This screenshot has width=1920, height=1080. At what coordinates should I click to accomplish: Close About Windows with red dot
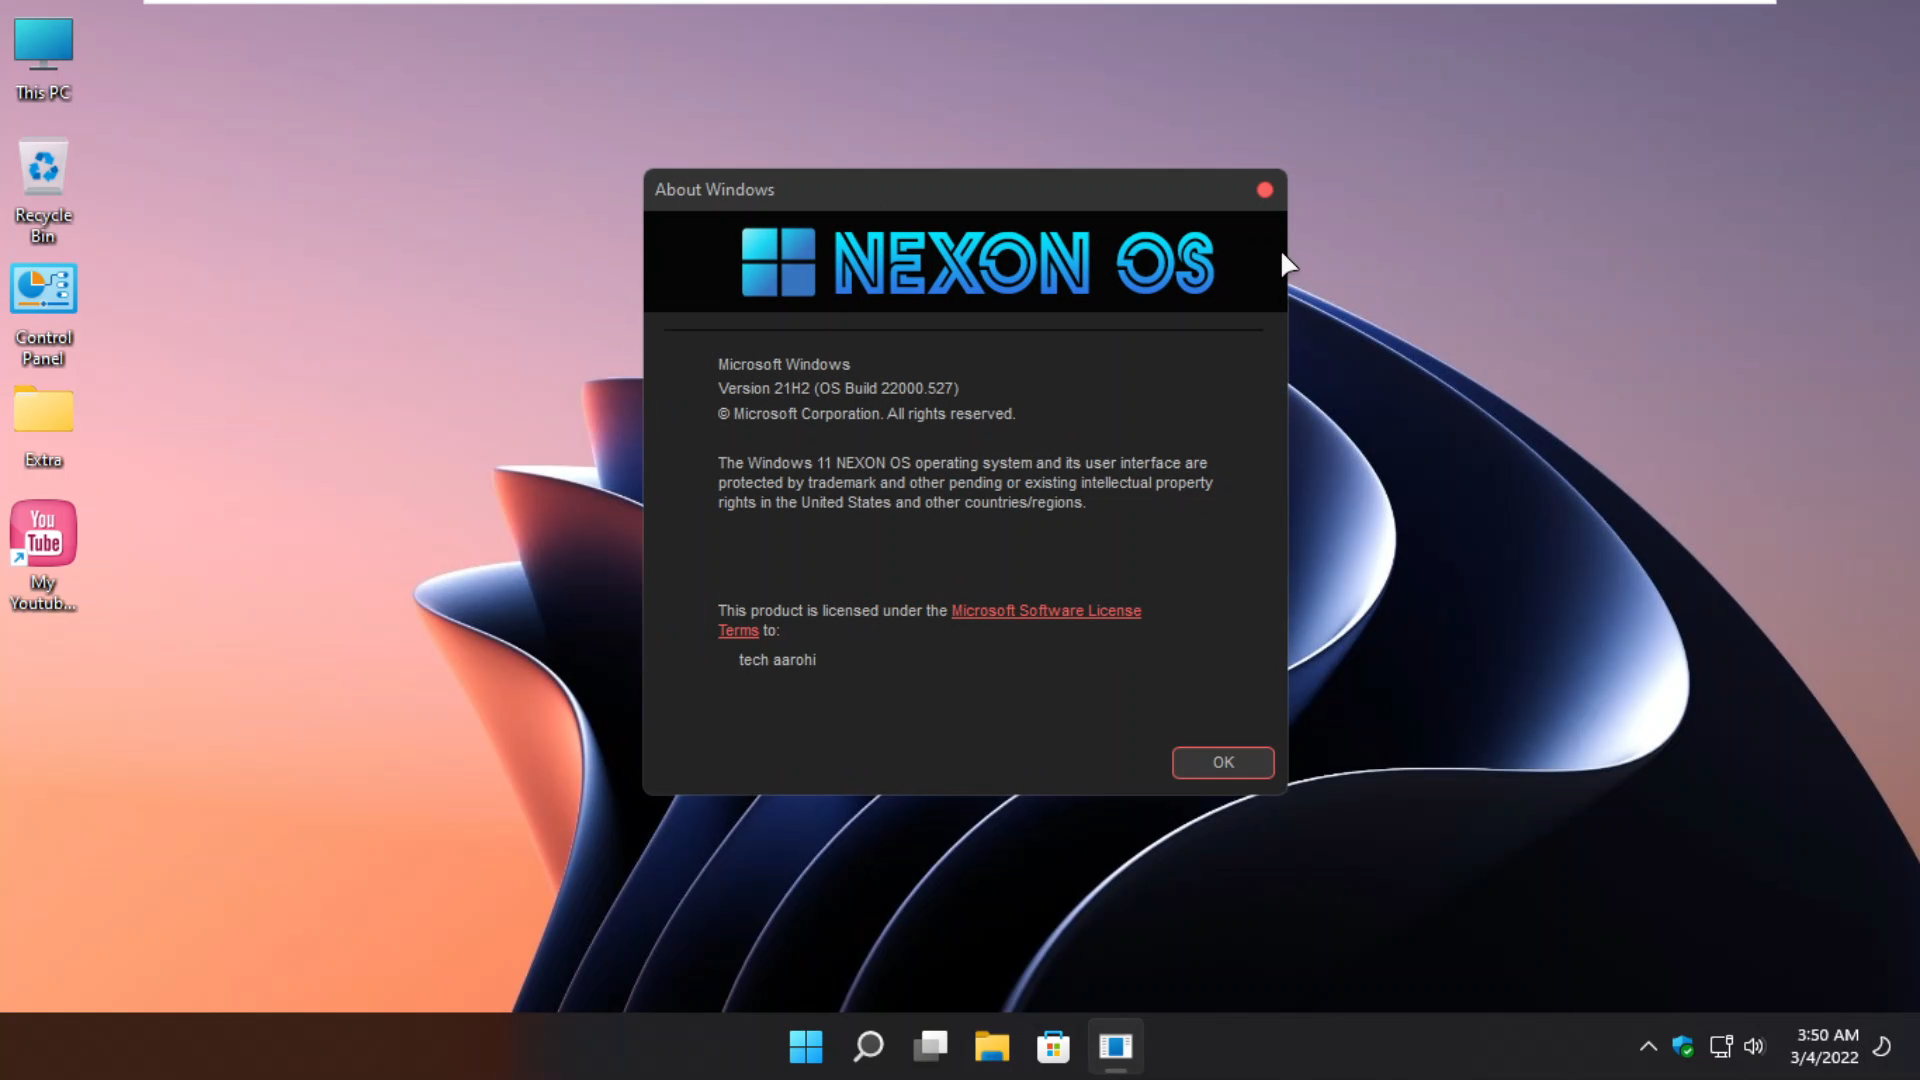pos(1265,190)
